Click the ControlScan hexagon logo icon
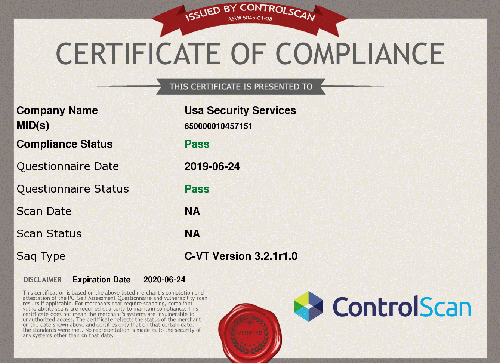Viewport: 500px width, 363px height. pos(308,307)
